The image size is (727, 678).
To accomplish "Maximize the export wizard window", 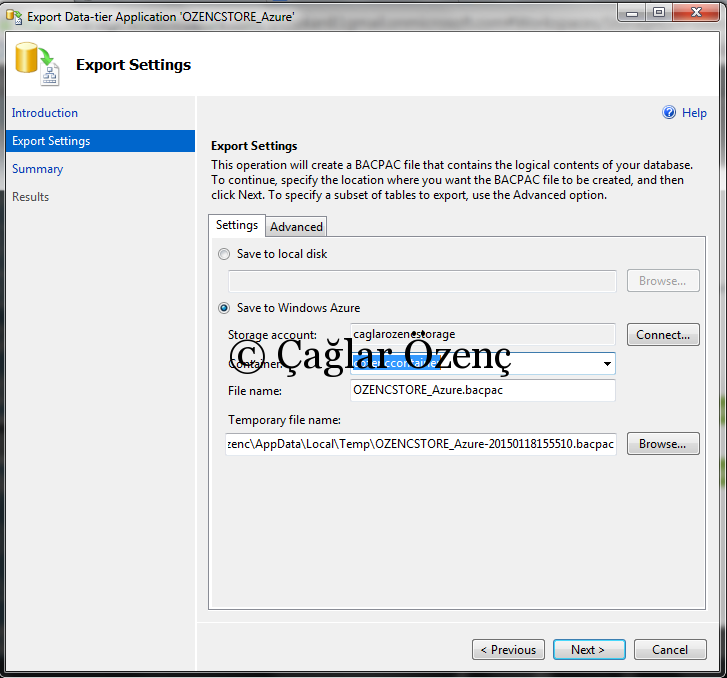I will (x=659, y=12).
